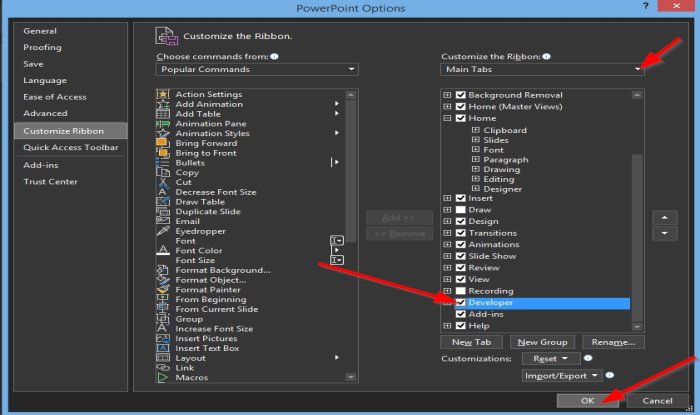Enable the Draw tab checkbox
700x415 pixels.
[x=461, y=210]
